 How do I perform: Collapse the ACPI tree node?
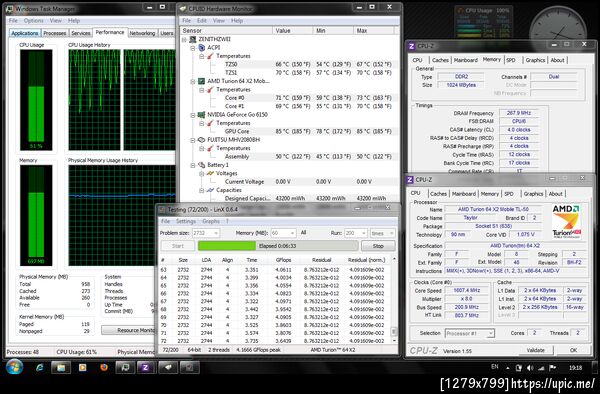pos(193,48)
